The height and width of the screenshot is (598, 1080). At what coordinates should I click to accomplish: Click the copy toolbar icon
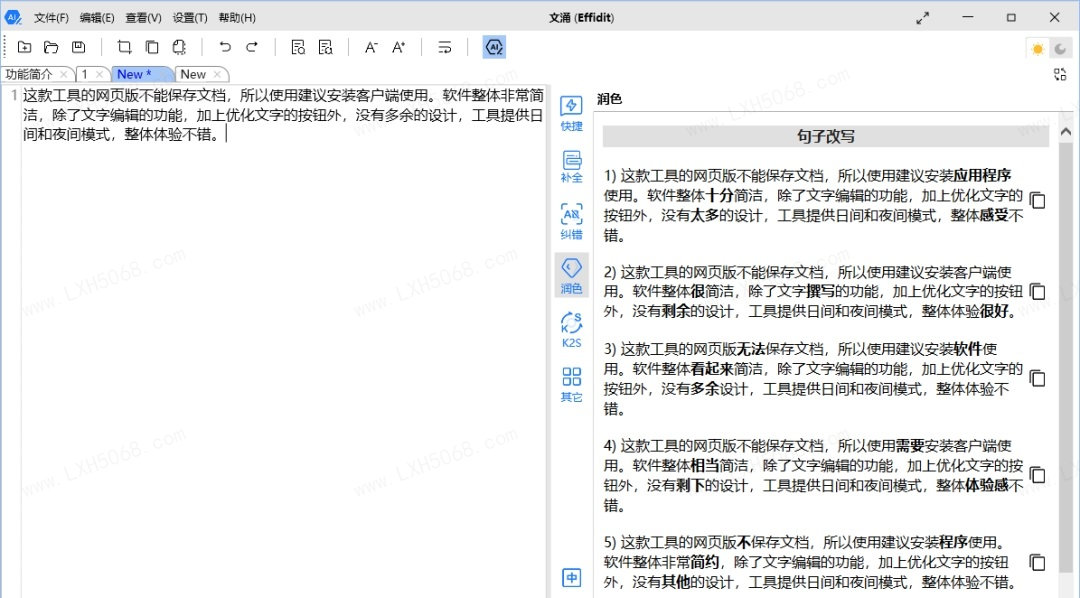tap(152, 47)
